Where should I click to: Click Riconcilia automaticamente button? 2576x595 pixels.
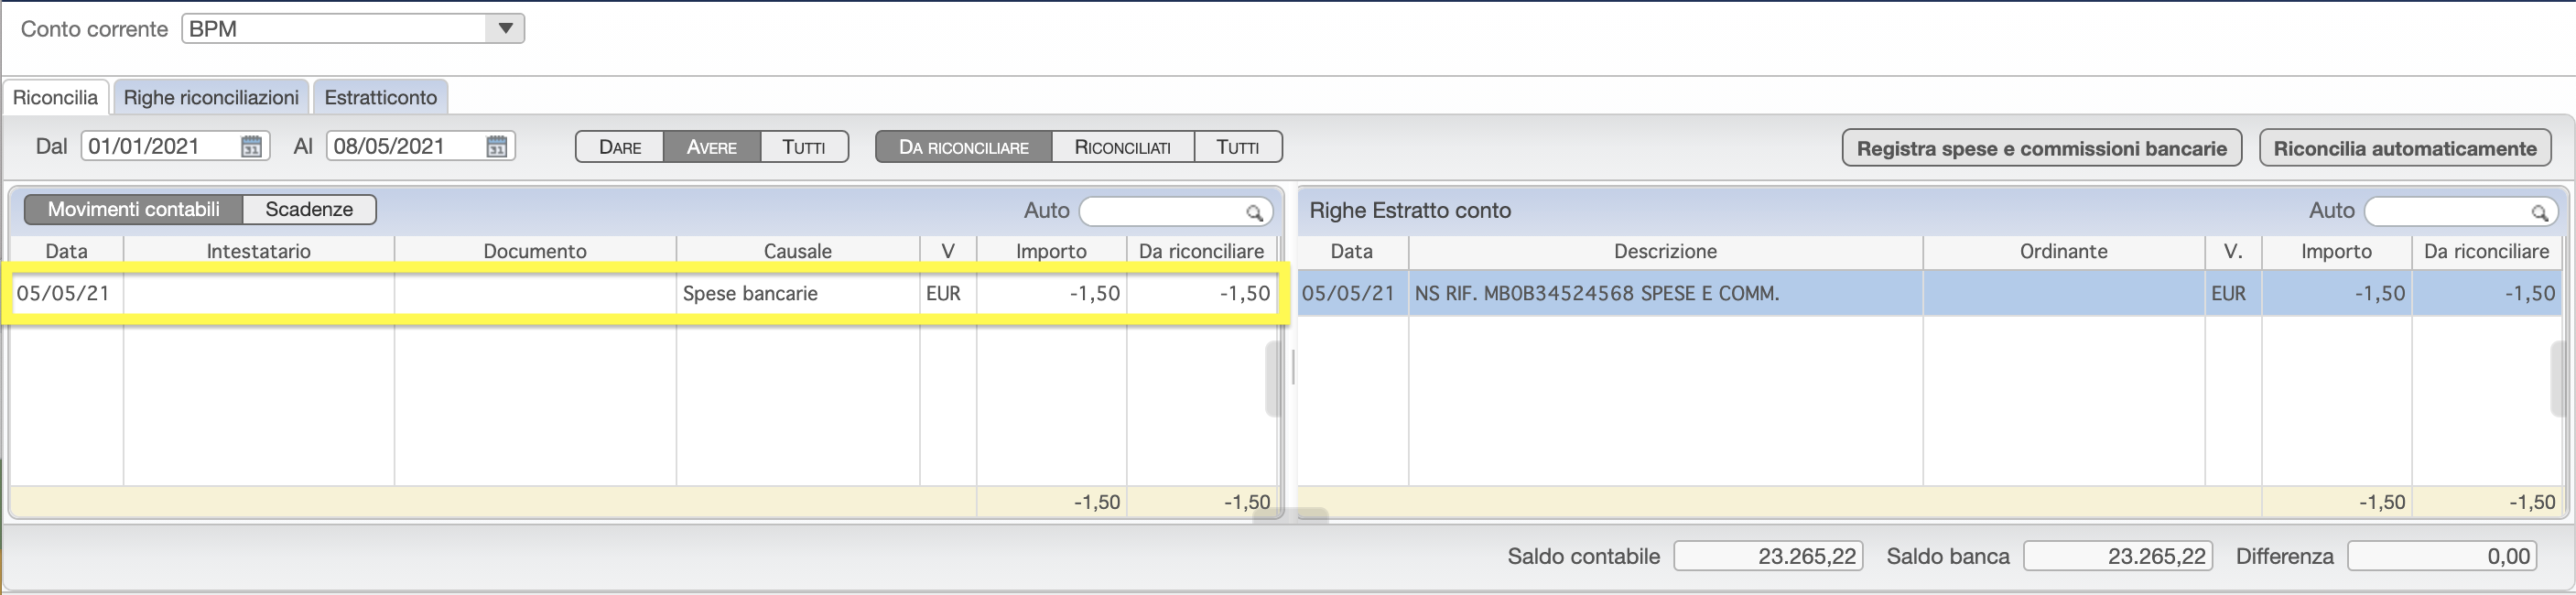click(x=2405, y=148)
